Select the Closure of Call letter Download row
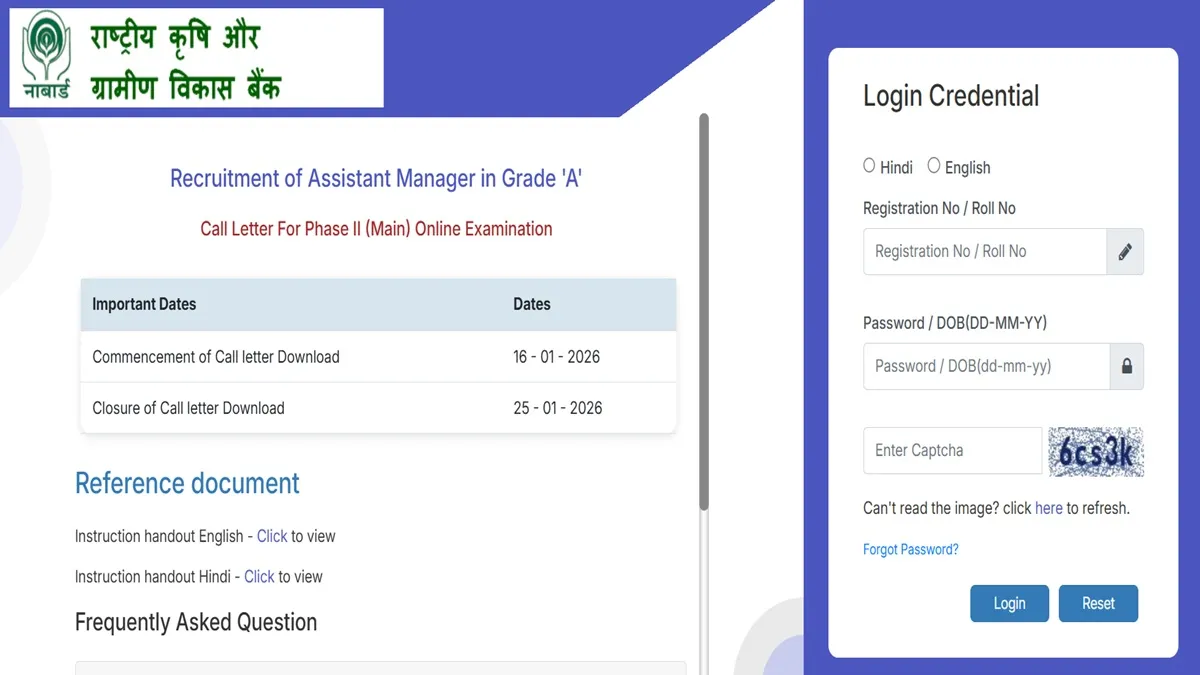The image size is (1200, 675). point(378,408)
